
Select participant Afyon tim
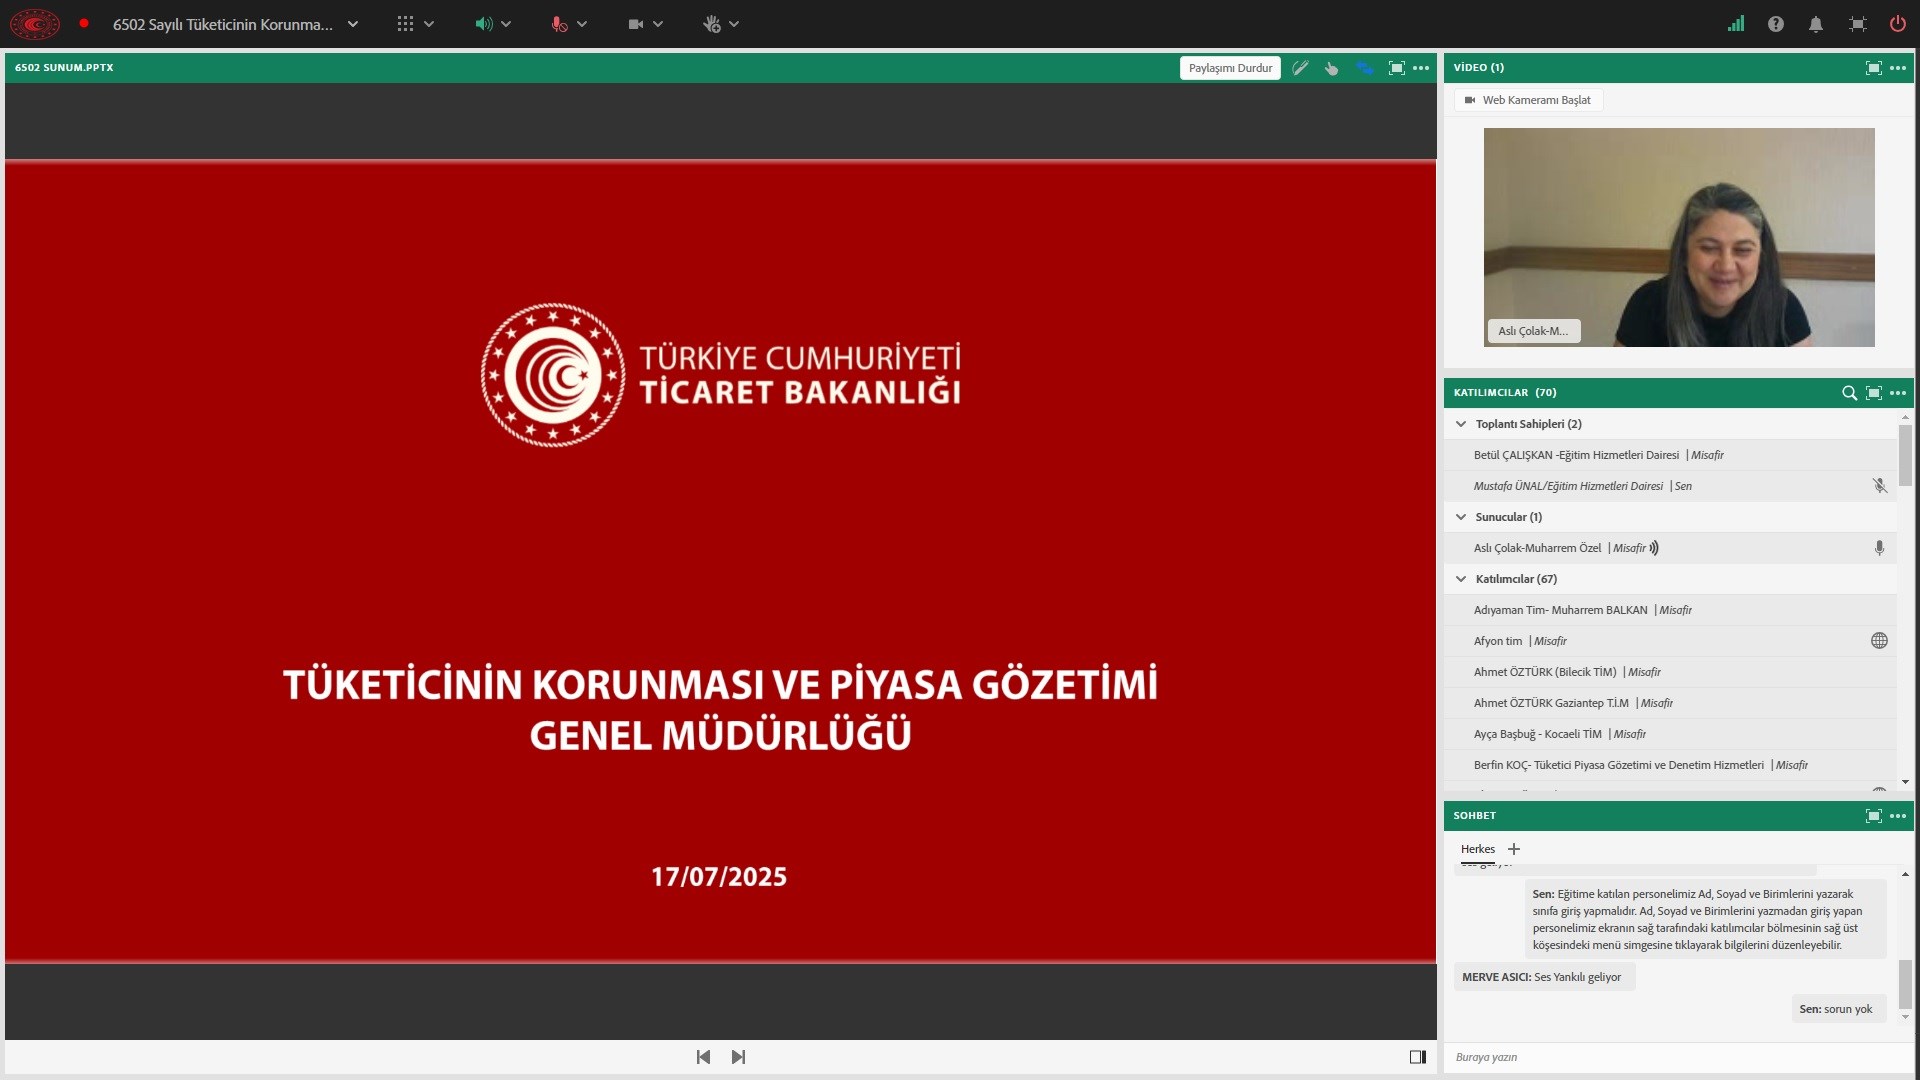pyautogui.click(x=1670, y=641)
